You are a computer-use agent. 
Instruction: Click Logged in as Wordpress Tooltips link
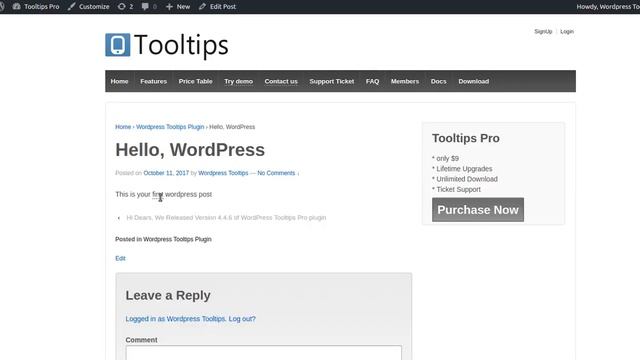click(176, 319)
